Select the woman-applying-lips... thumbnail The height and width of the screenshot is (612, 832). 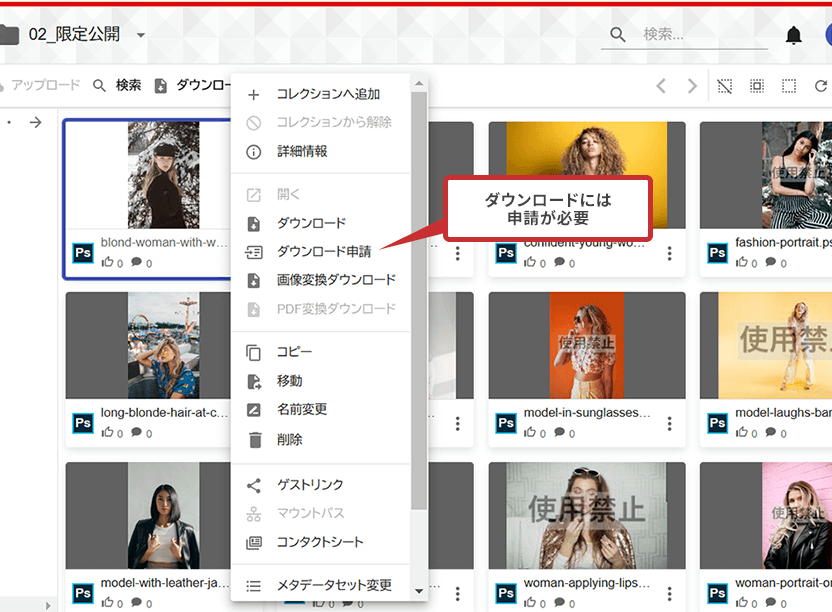click(587, 515)
